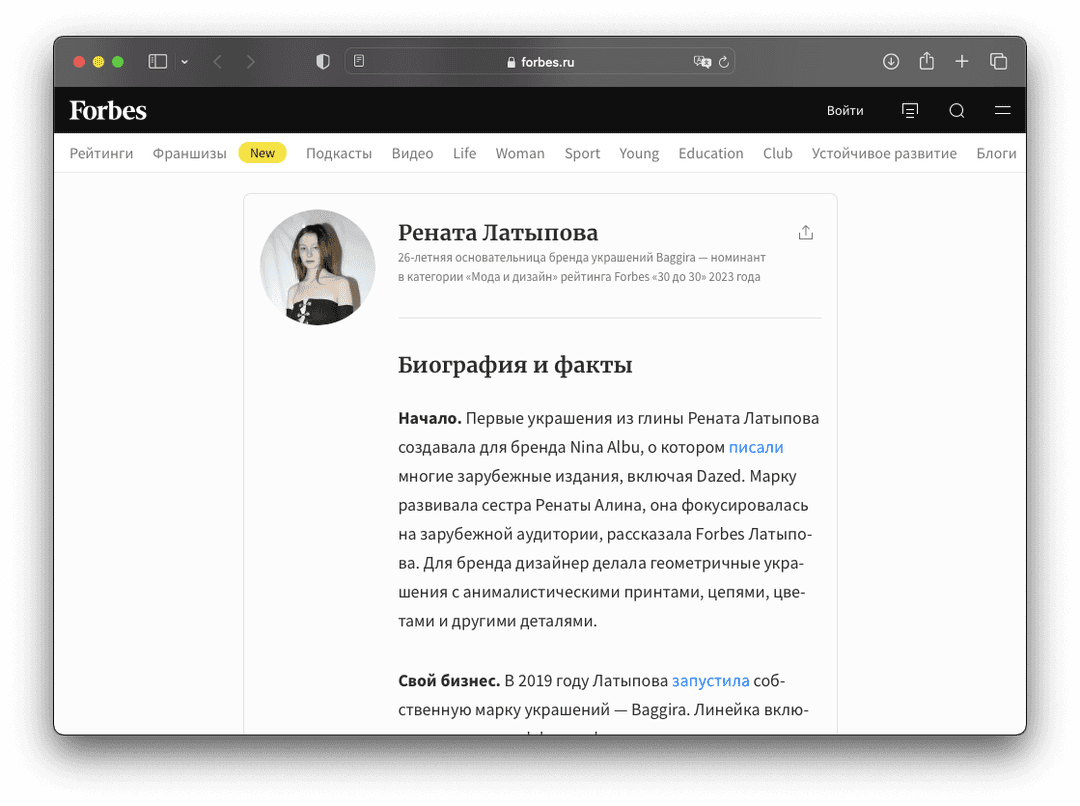Screen dimensions: 1080x806
Task: Open the Forbes news feed icon
Action: click(910, 111)
